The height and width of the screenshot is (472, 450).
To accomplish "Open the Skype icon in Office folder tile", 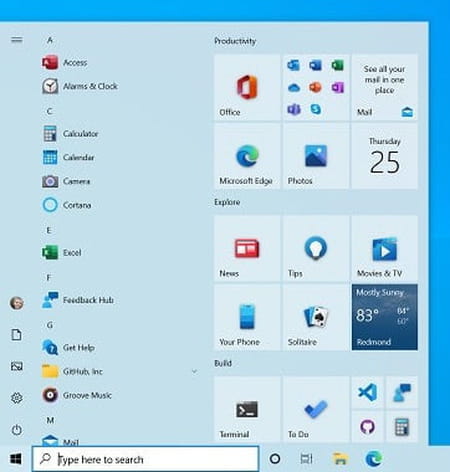I will click(x=315, y=109).
